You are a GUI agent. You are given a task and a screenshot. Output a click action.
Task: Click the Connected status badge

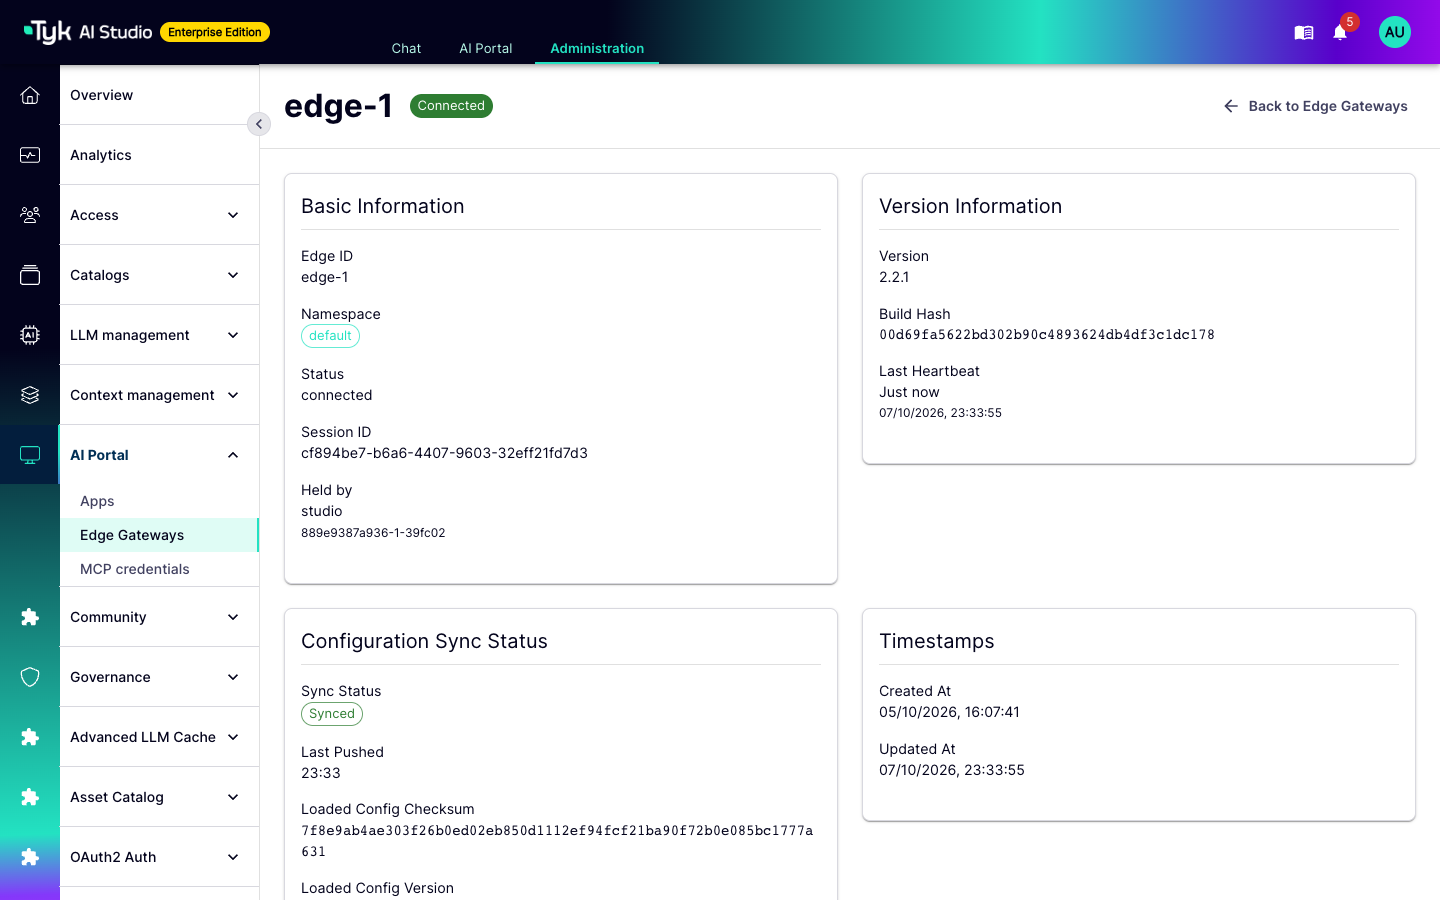(x=451, y=106)
